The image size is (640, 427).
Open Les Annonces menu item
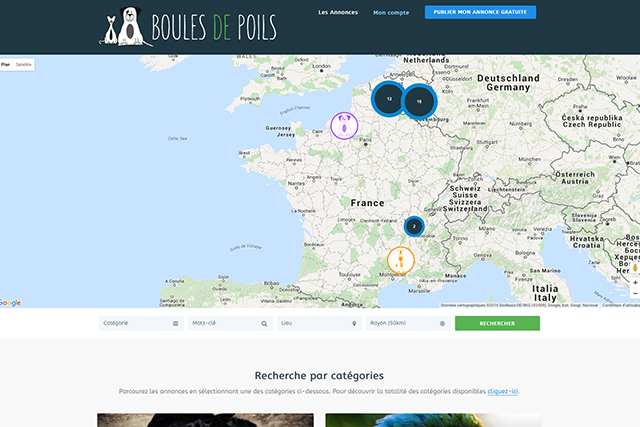pyautogui.click(x=338, y=13)
